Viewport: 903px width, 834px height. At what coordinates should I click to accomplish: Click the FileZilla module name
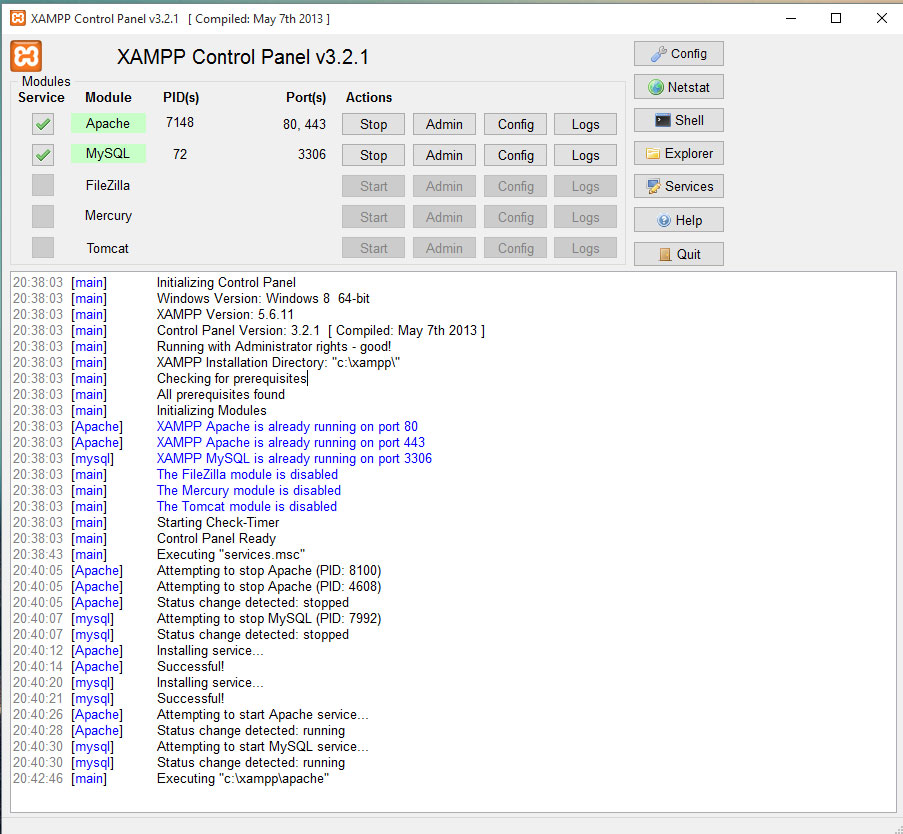[x=108, y=185]
